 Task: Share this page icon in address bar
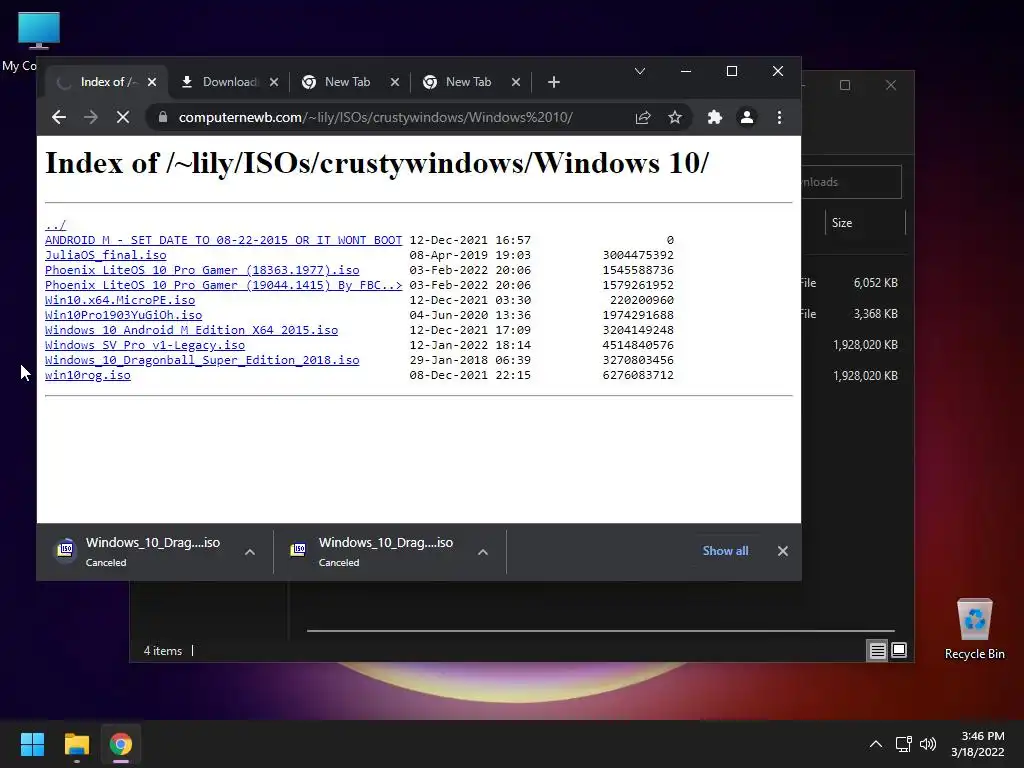coord(643,118)
